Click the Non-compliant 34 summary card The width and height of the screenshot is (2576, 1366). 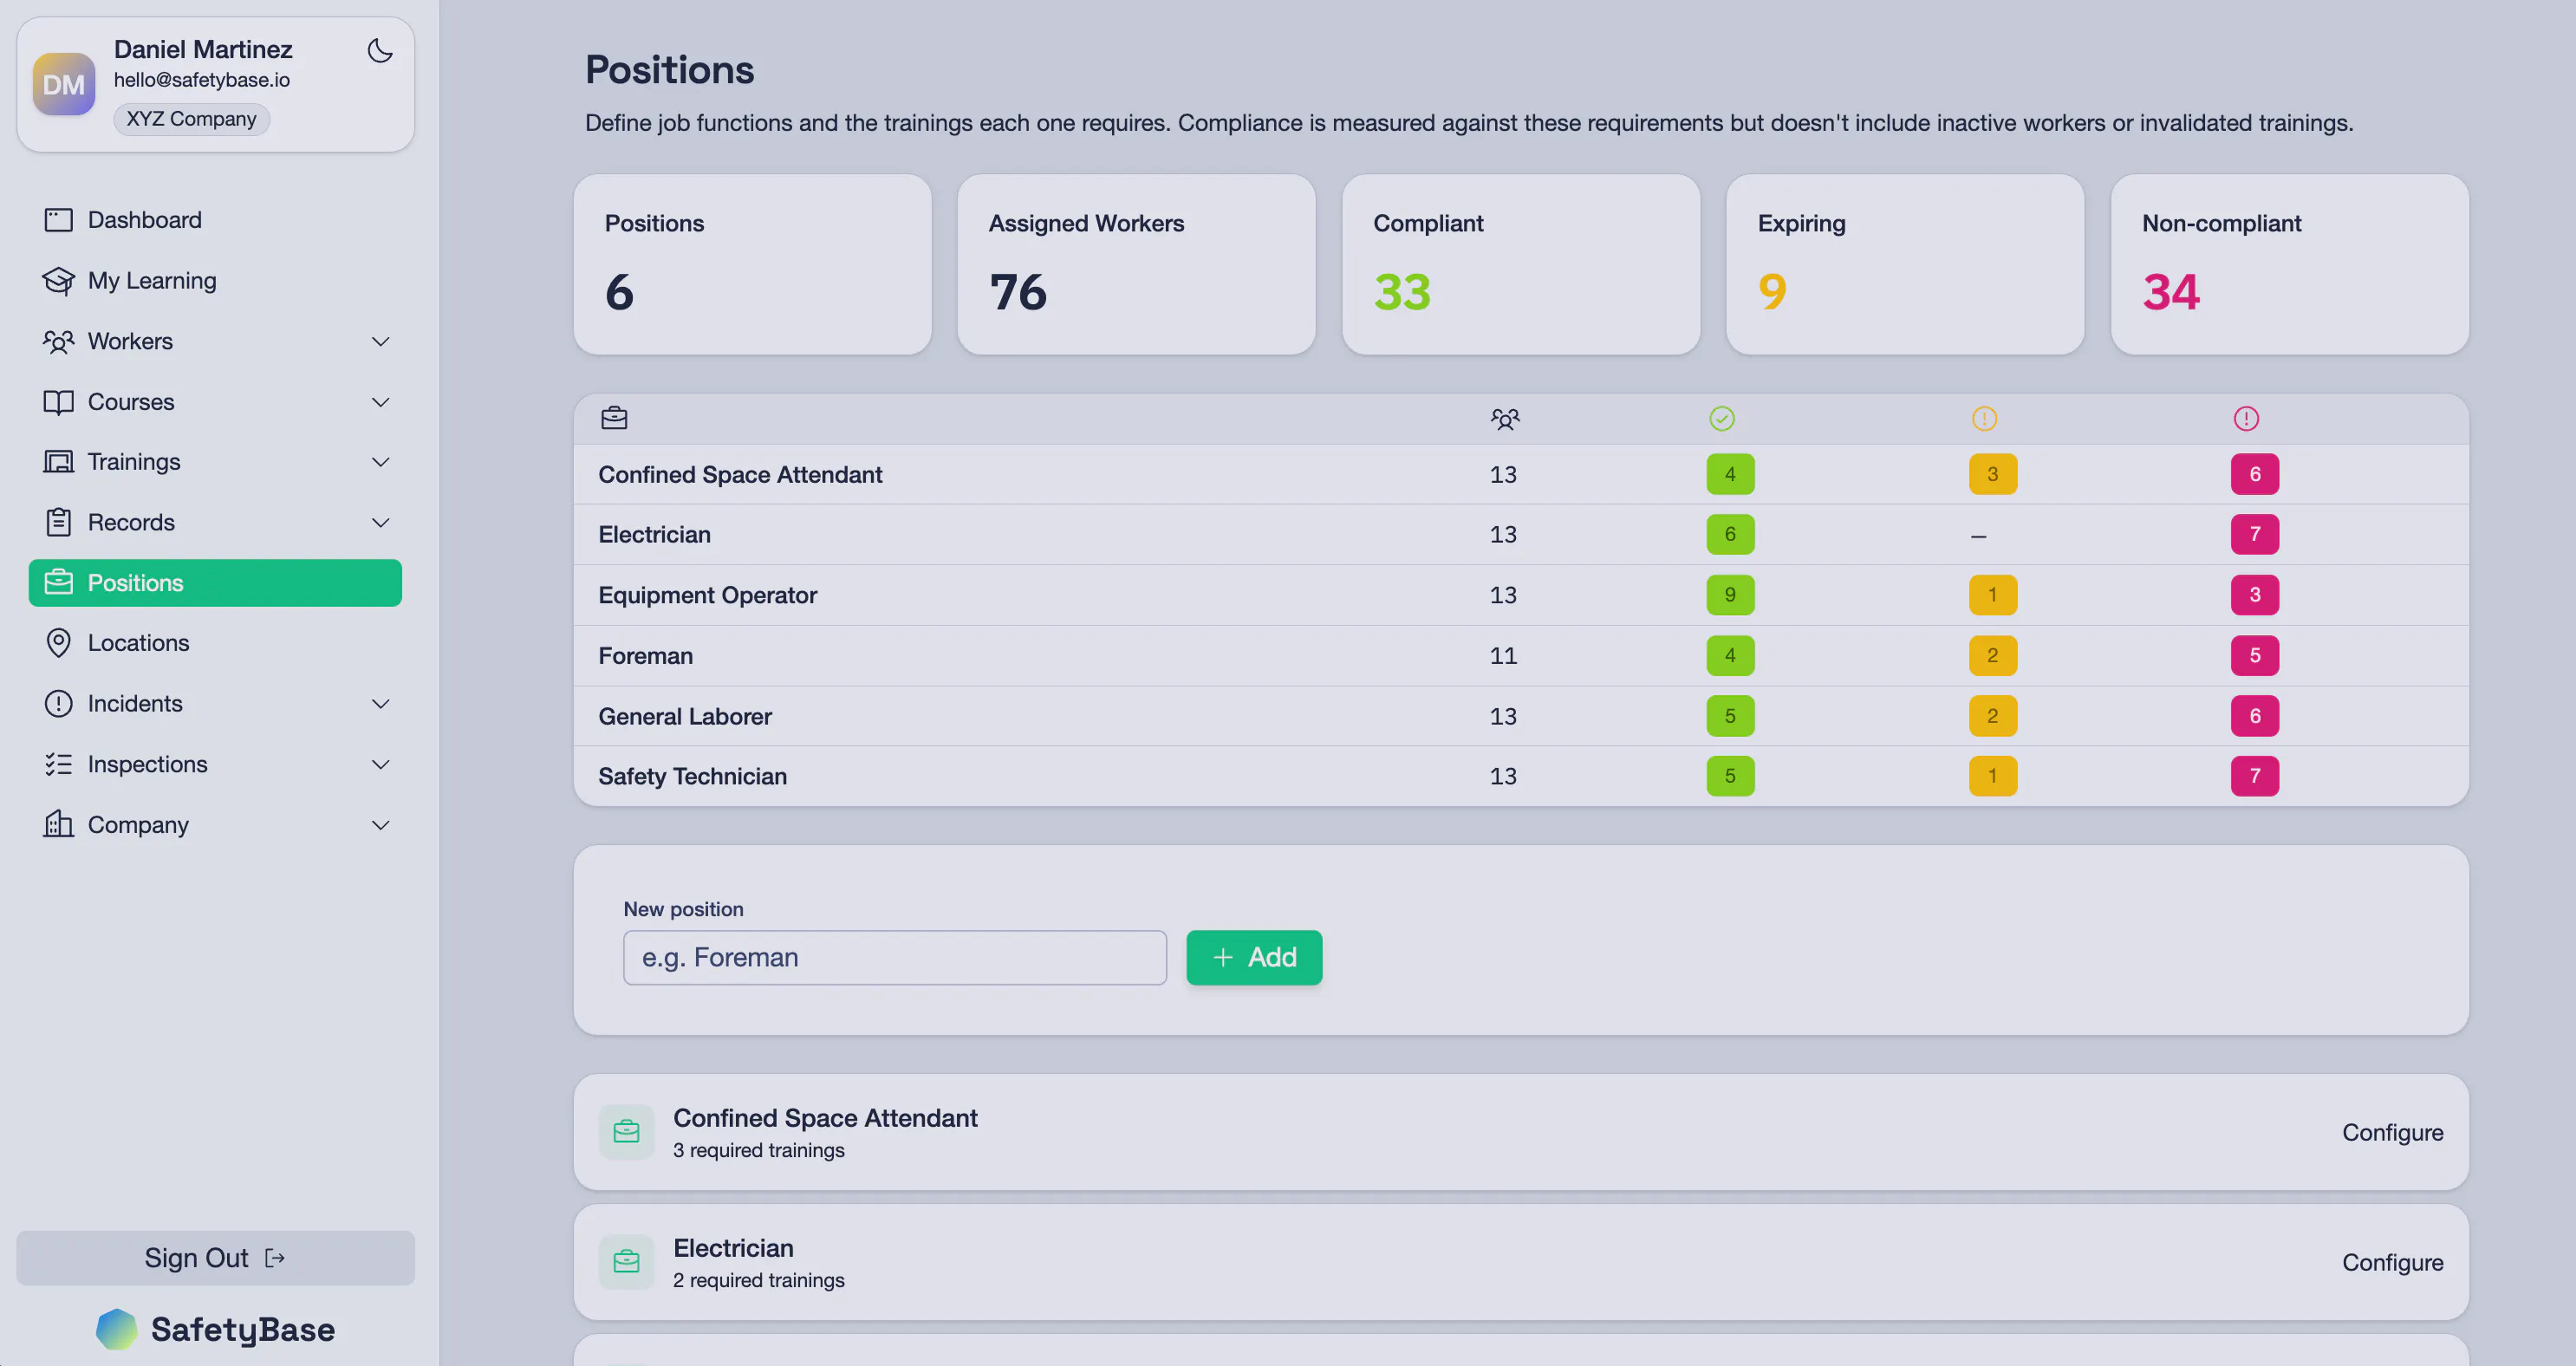2289,265
